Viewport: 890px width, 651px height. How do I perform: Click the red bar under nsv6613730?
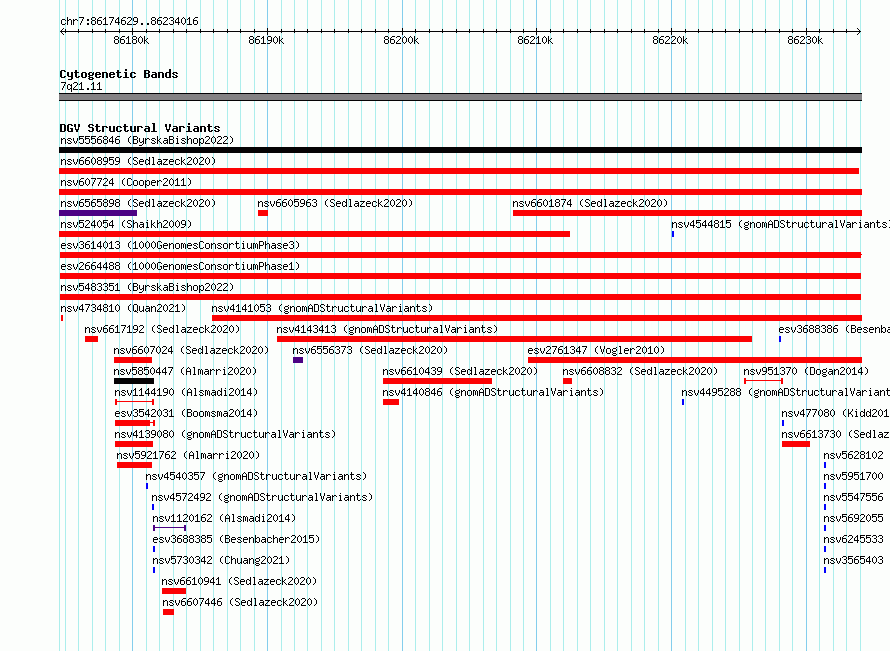pos(796,444)
